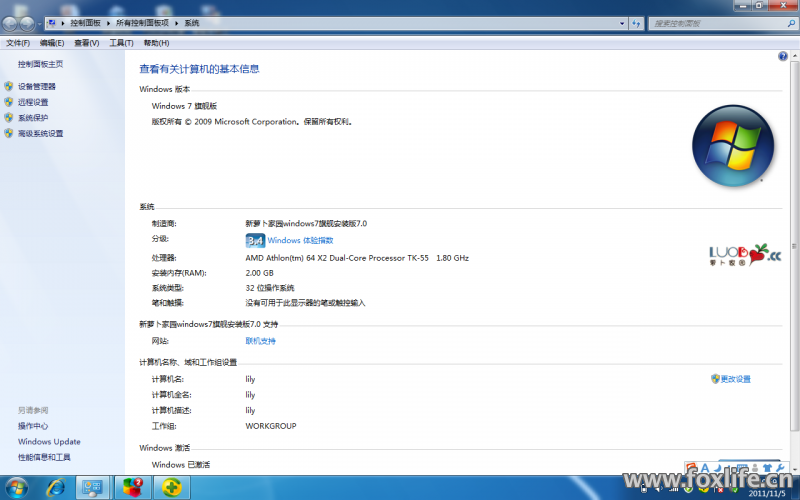Click the scrollbar up arrow at top right
800x500 pixels.
point(794,56)
